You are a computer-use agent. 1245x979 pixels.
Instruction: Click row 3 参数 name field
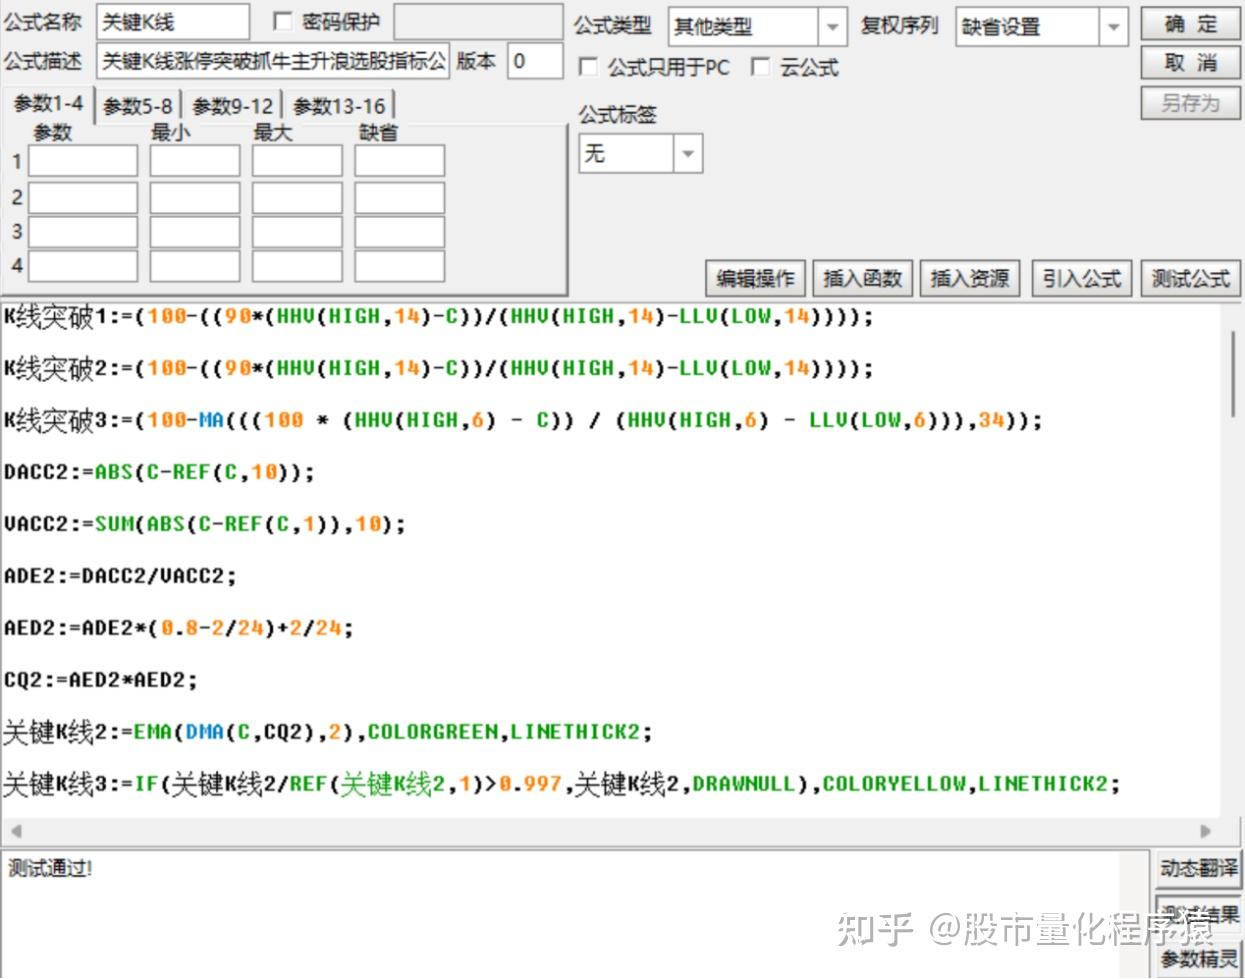83,232
